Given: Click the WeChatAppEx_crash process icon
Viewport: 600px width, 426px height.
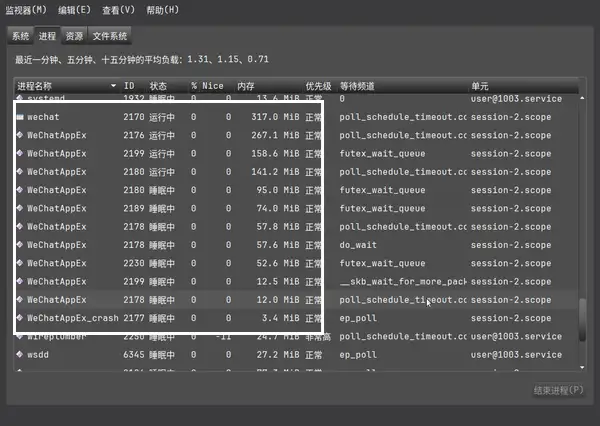Looking at the screenshot, I should pyautogui.click(x=20, y=318).
